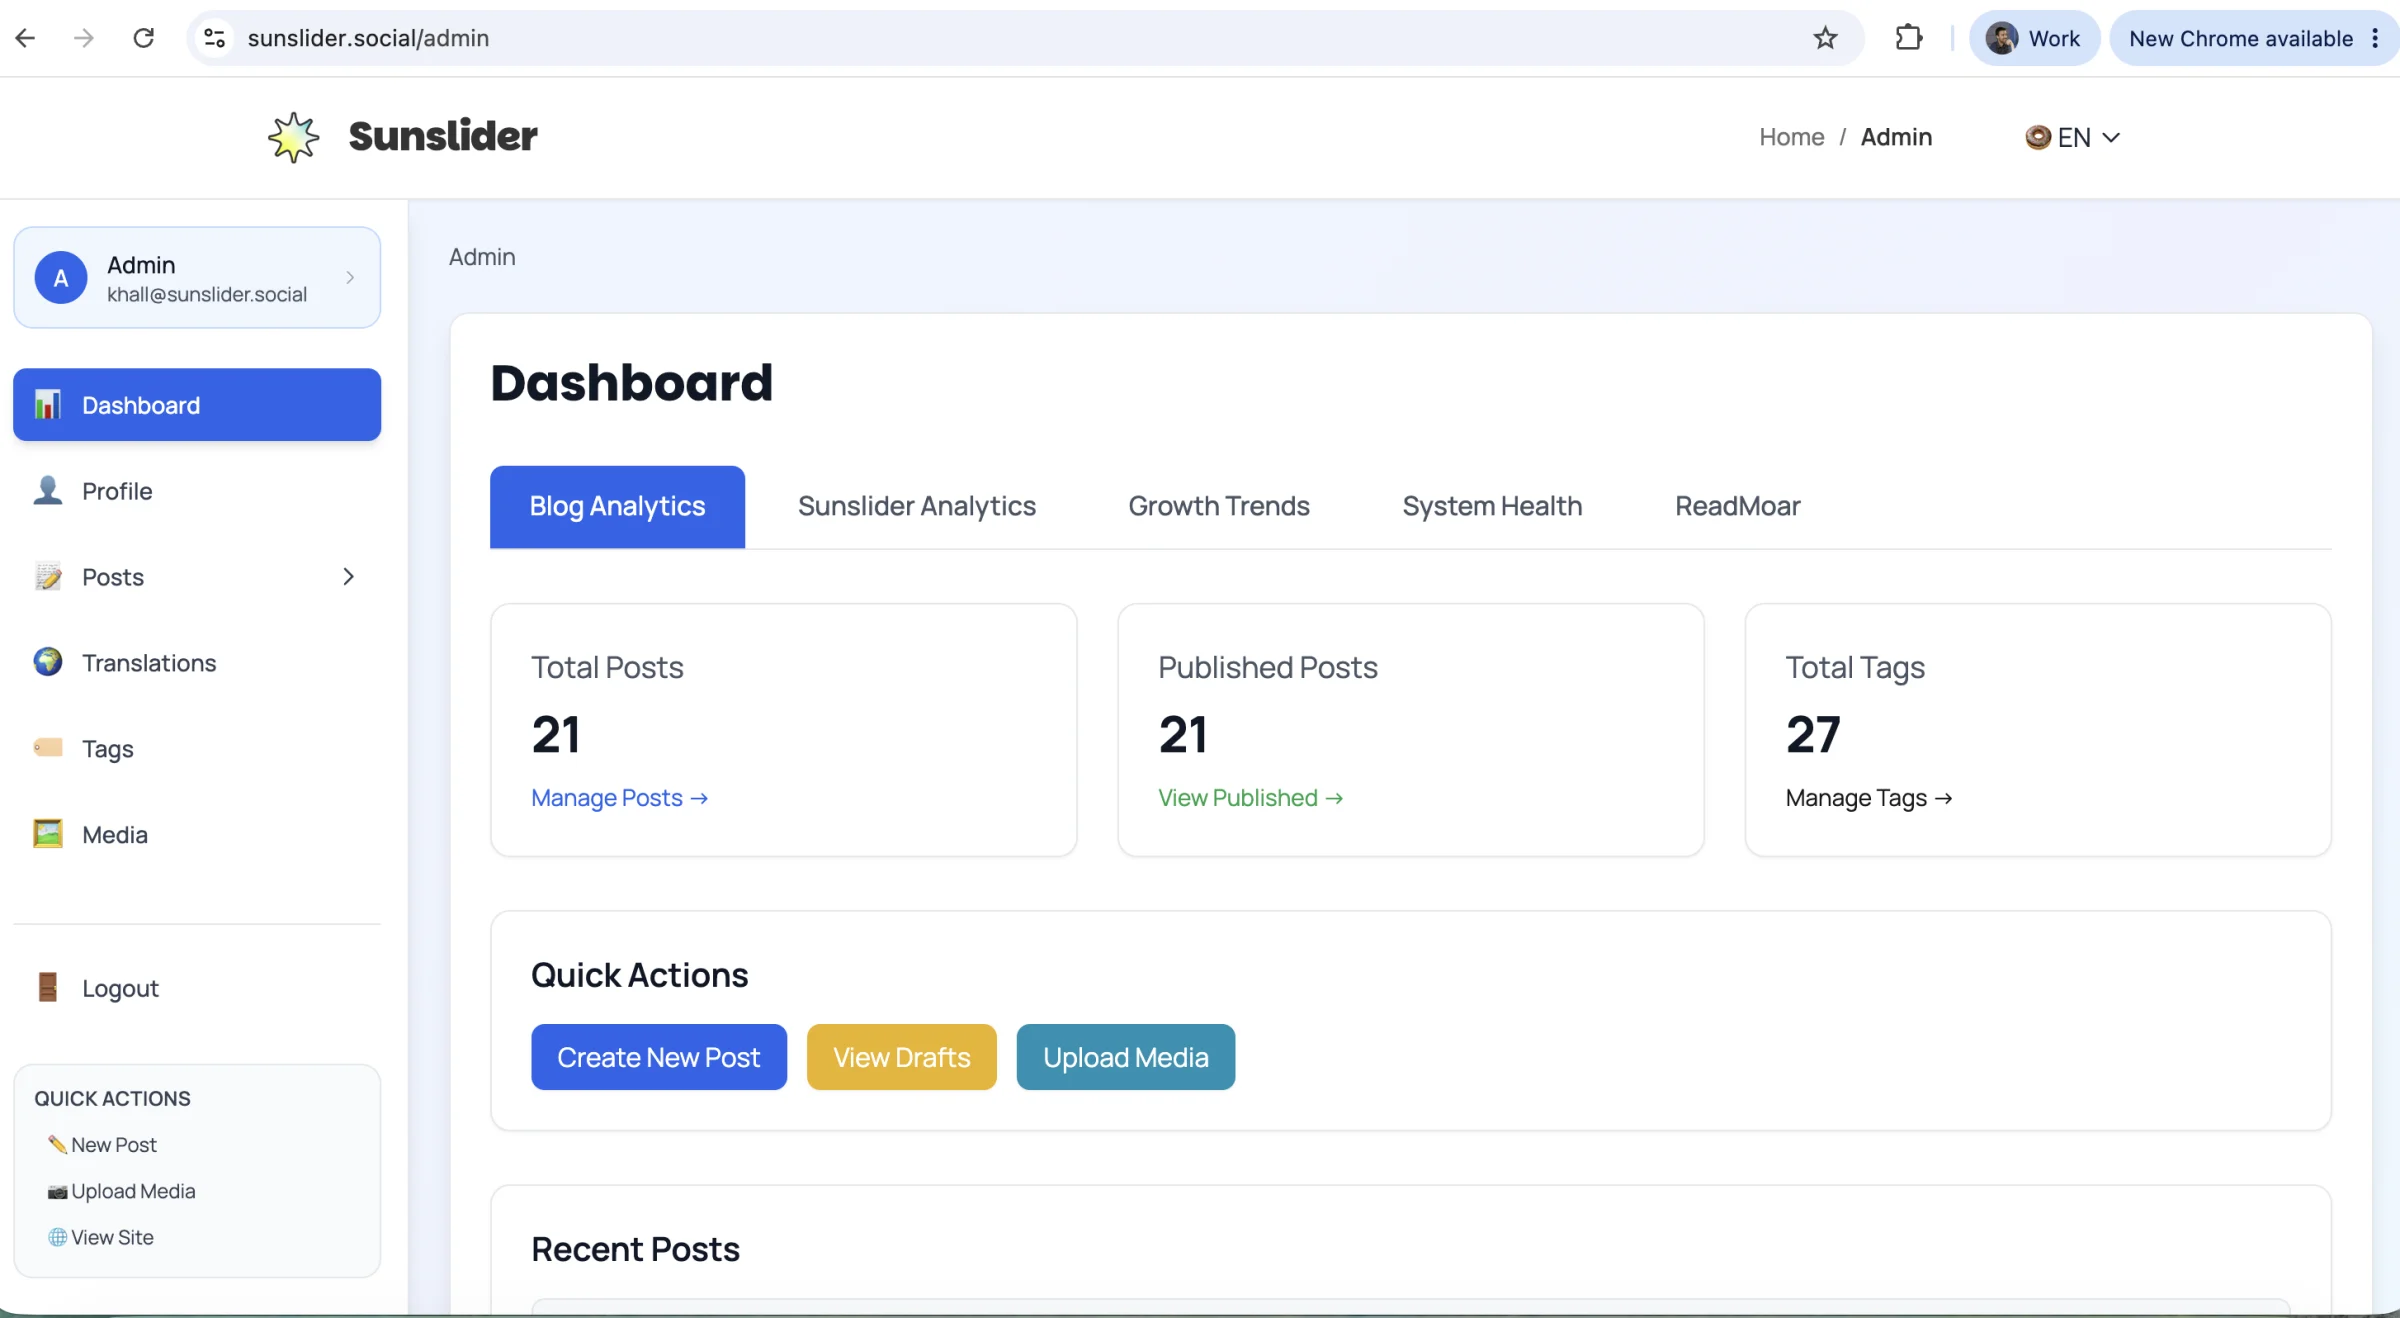Follow the View Published link
This screenshot has width=2400, height=1318.
[x=1251, y=798]
